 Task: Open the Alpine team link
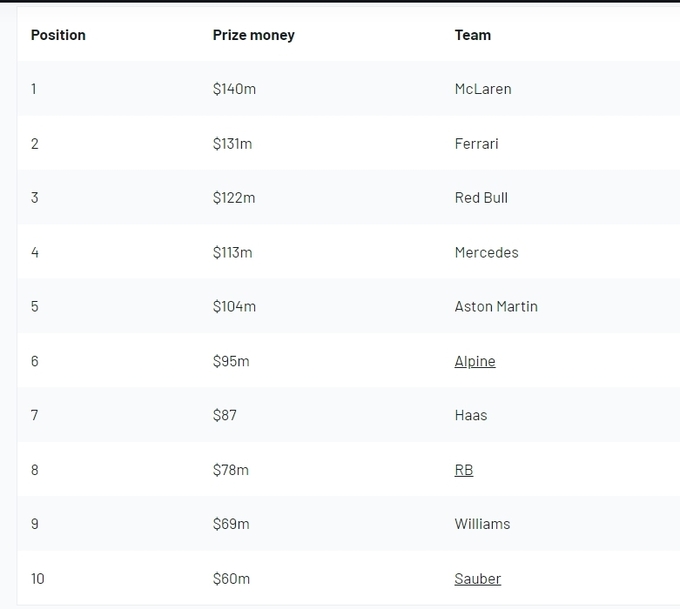[x=475, y=361]
